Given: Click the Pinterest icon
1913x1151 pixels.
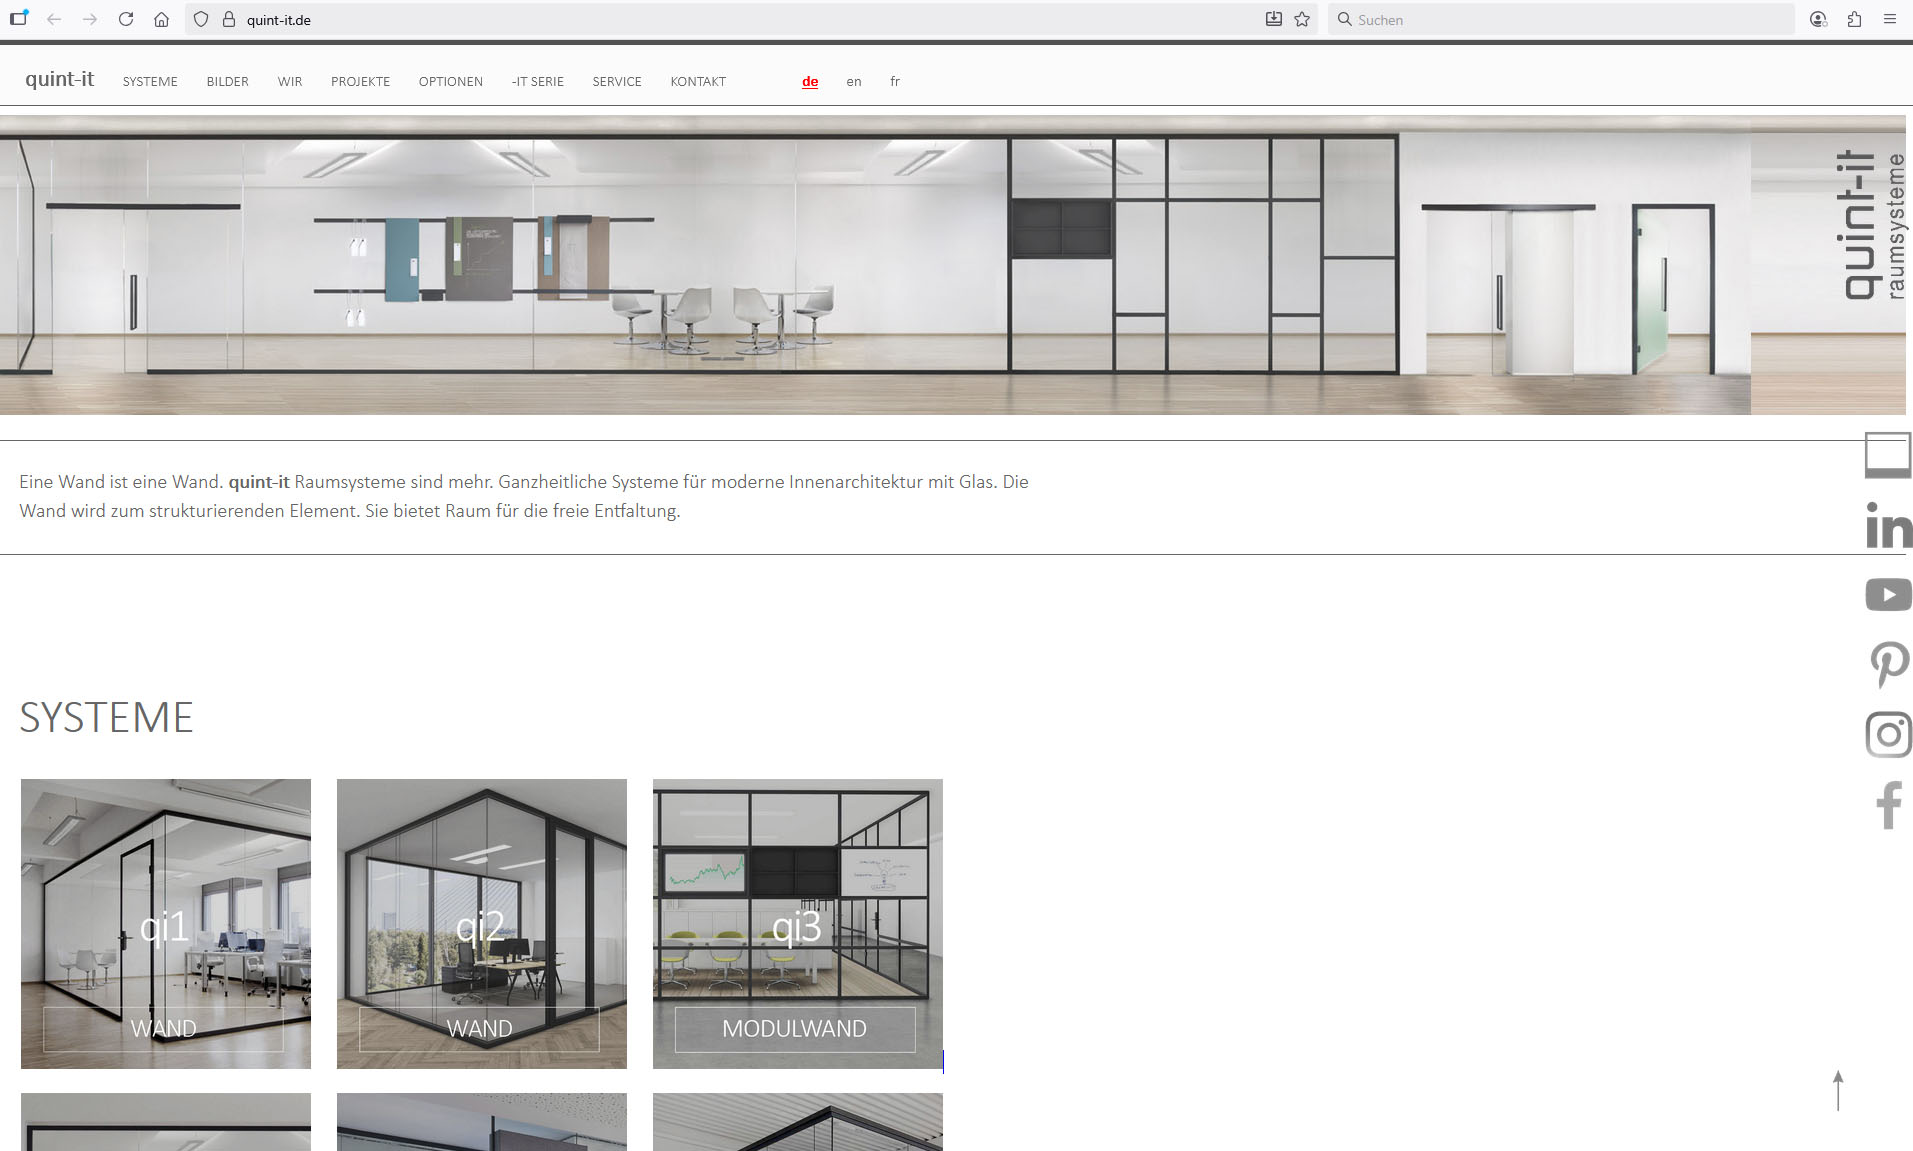Looking at the screenshot, I should tap(1888, 664).
